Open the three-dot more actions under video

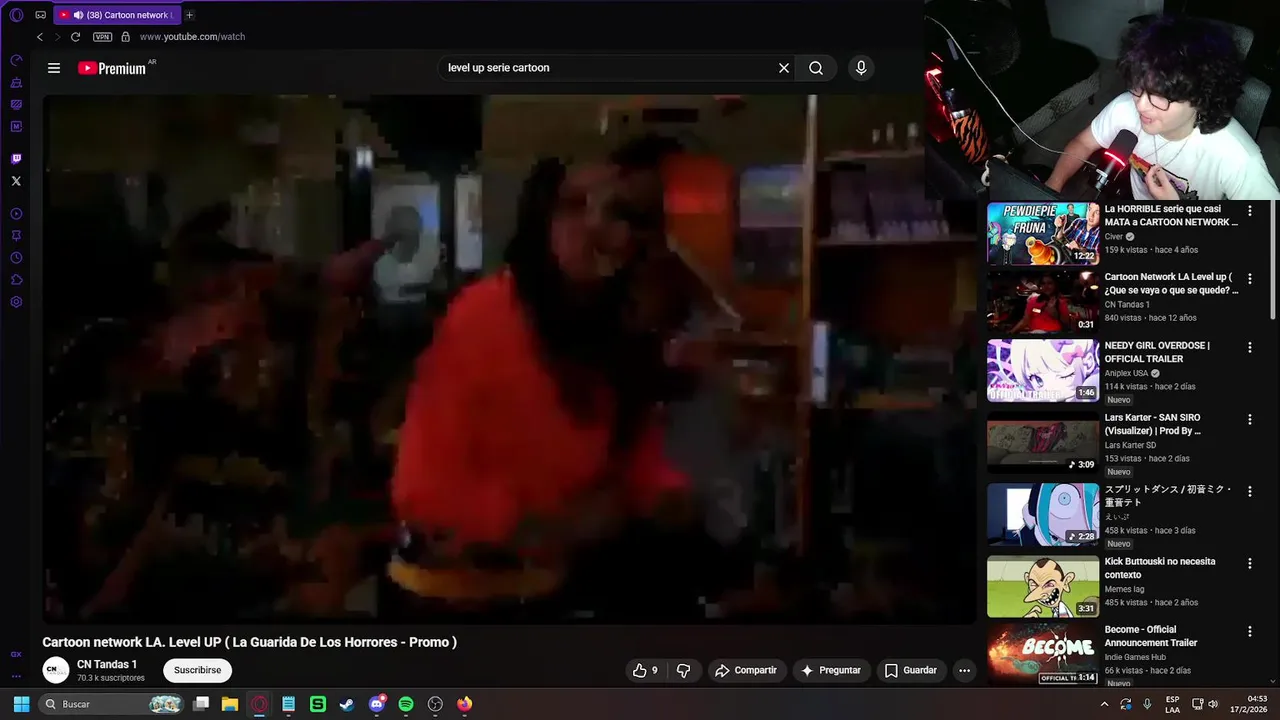[x=964, y=670]
